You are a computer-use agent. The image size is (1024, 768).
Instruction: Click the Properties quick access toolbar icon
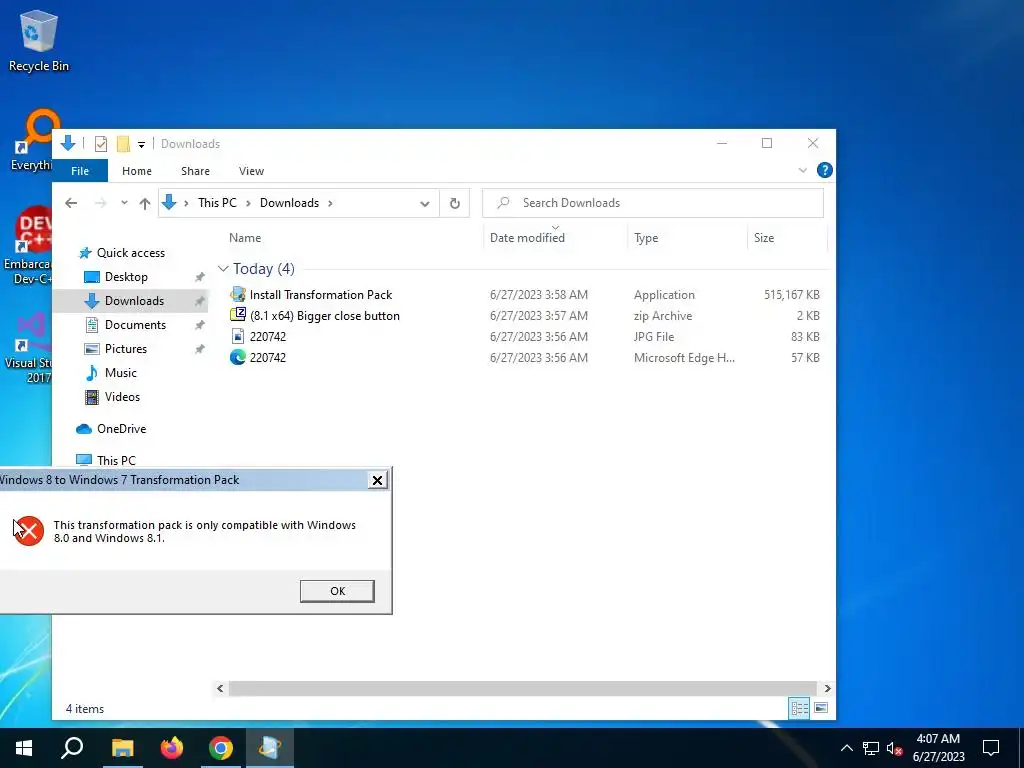(x=101, y=144)
